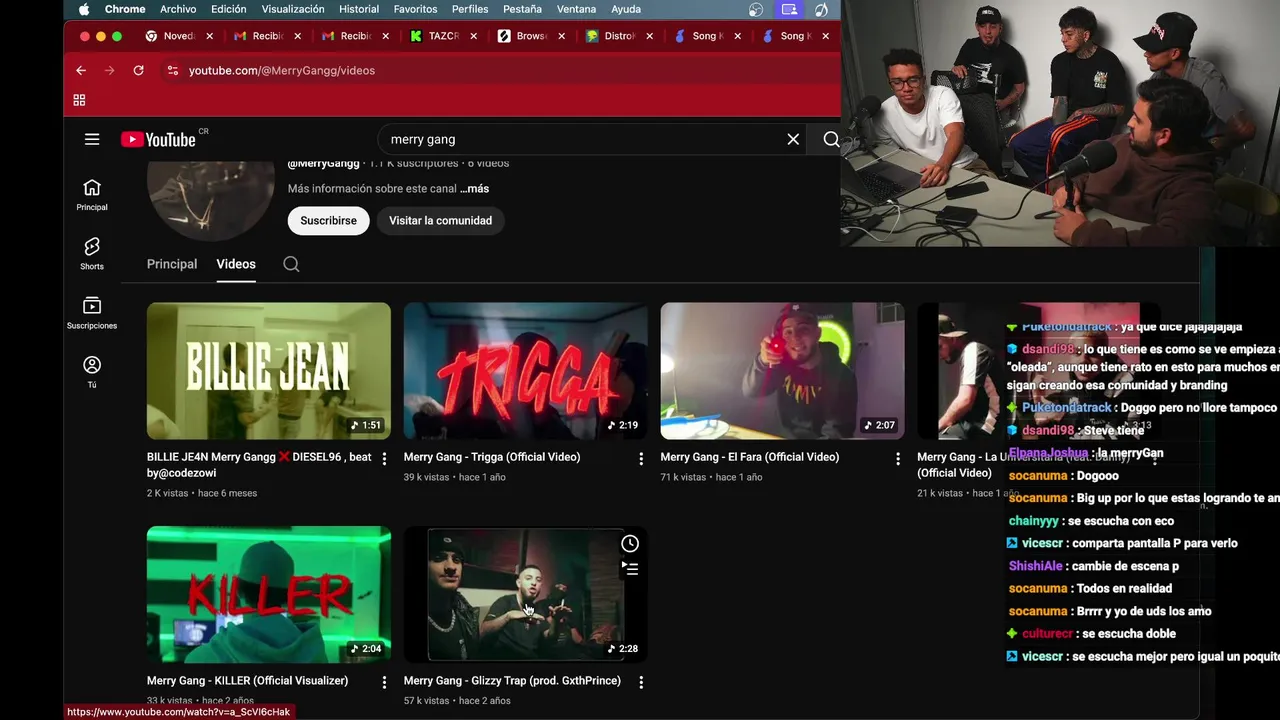Image resolution: width=1280 pixels, height=720 pixels.
Task: Open Suscripciones in the left sidebar
Action: pos(92,312)
